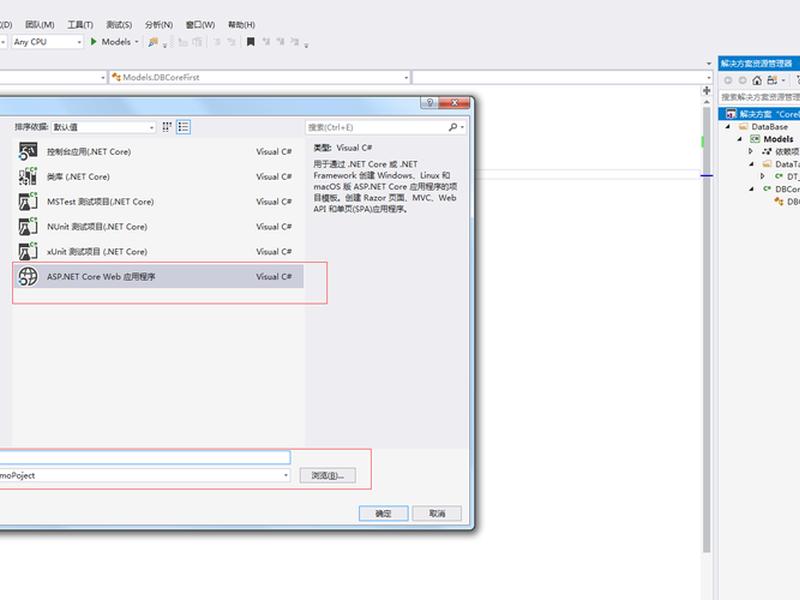Select 'MSTest' test project row text
The width and height of the screenshot is (800, 600).
[100, 202]
